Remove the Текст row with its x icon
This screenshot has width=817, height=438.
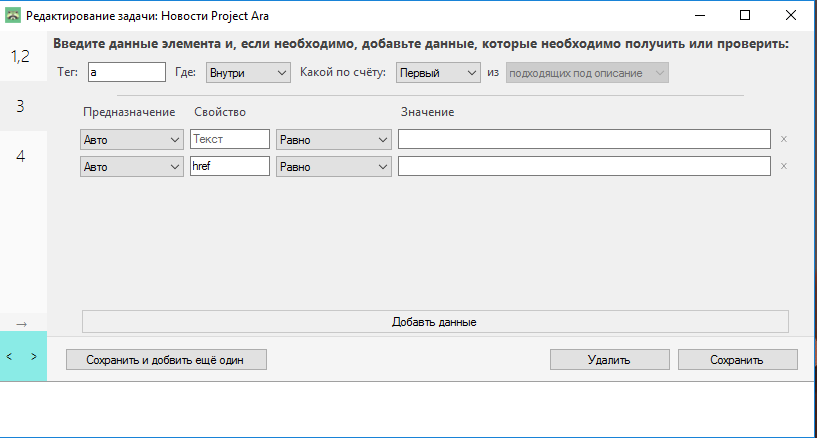(784, 140)
